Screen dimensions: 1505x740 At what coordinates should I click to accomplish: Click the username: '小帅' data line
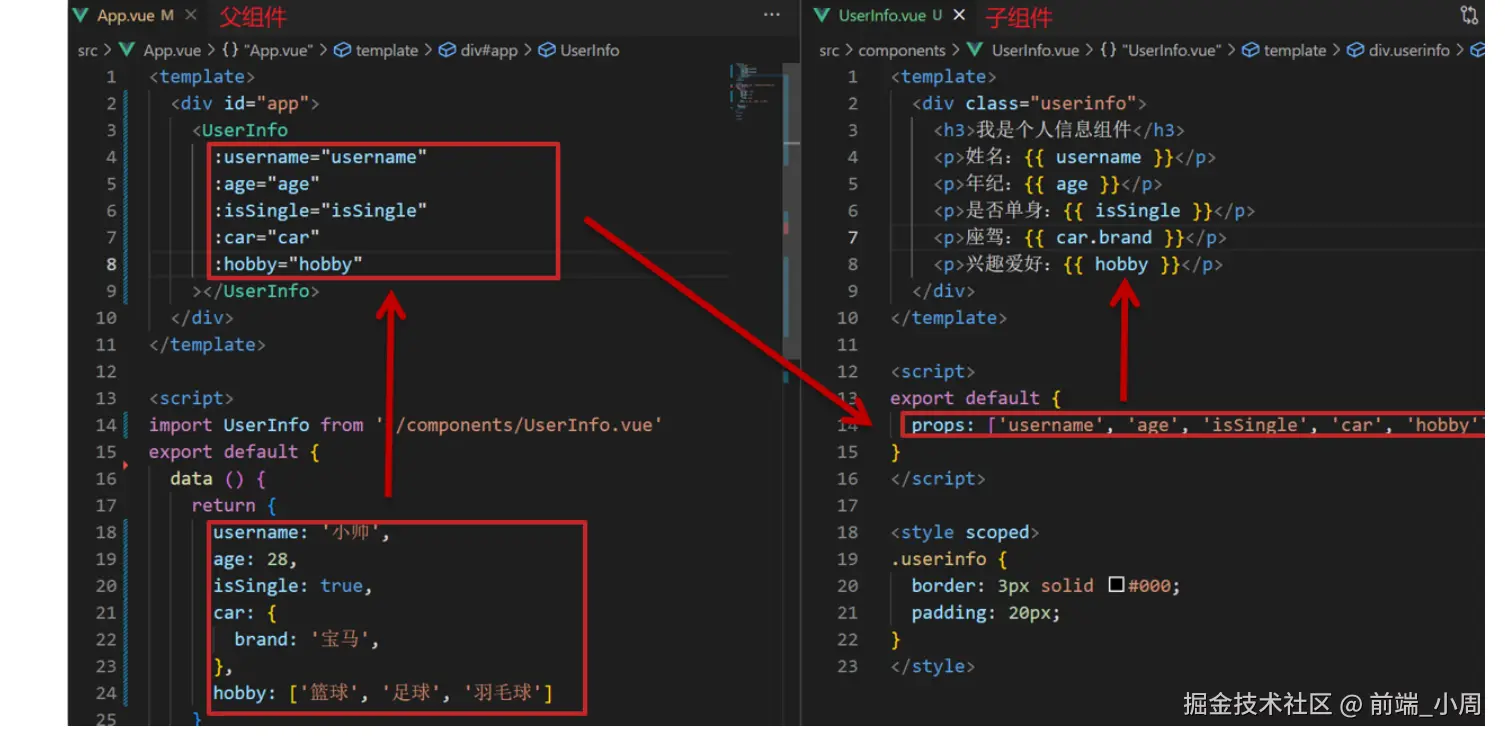300,532
